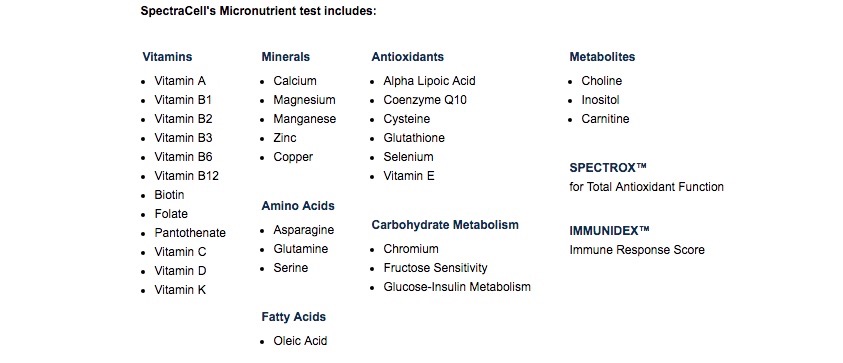Open the Metabolites heading
This screenshot has width=843, height=363.
point(602,56)
